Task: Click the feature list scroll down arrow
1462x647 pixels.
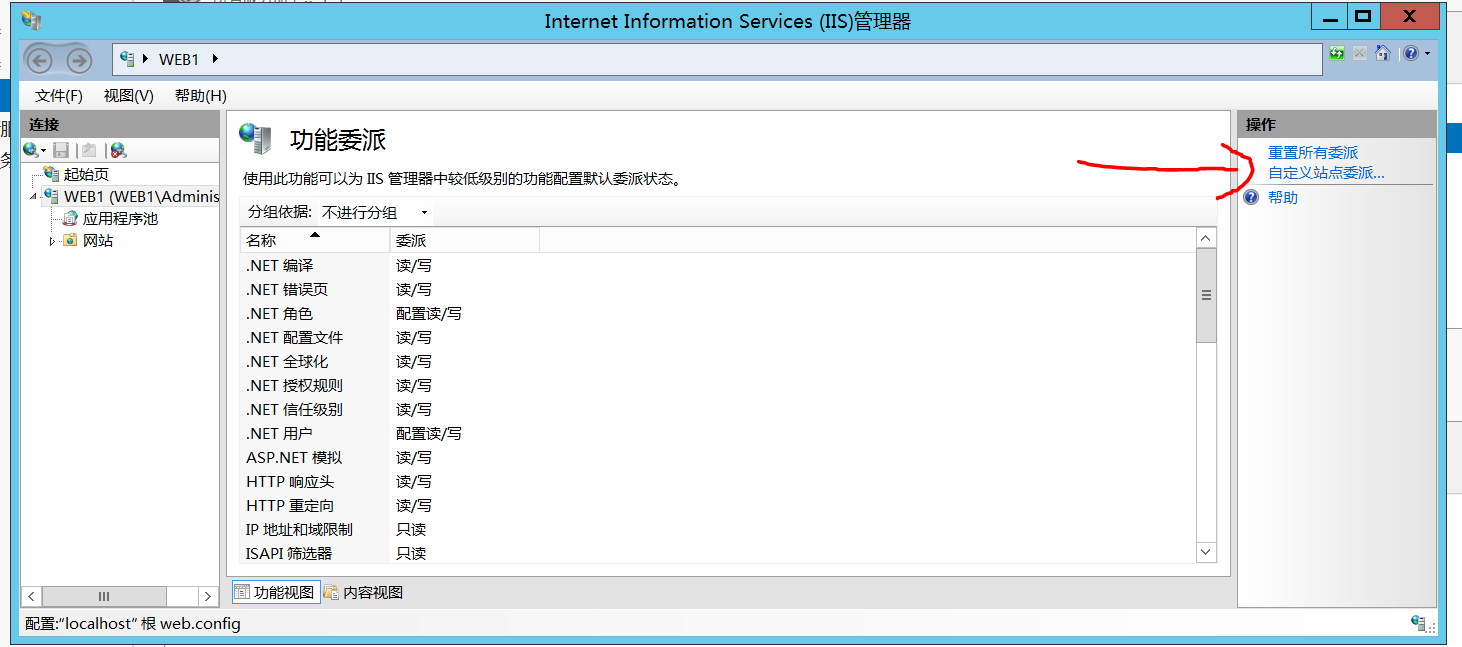Action: click(1206, 552)
